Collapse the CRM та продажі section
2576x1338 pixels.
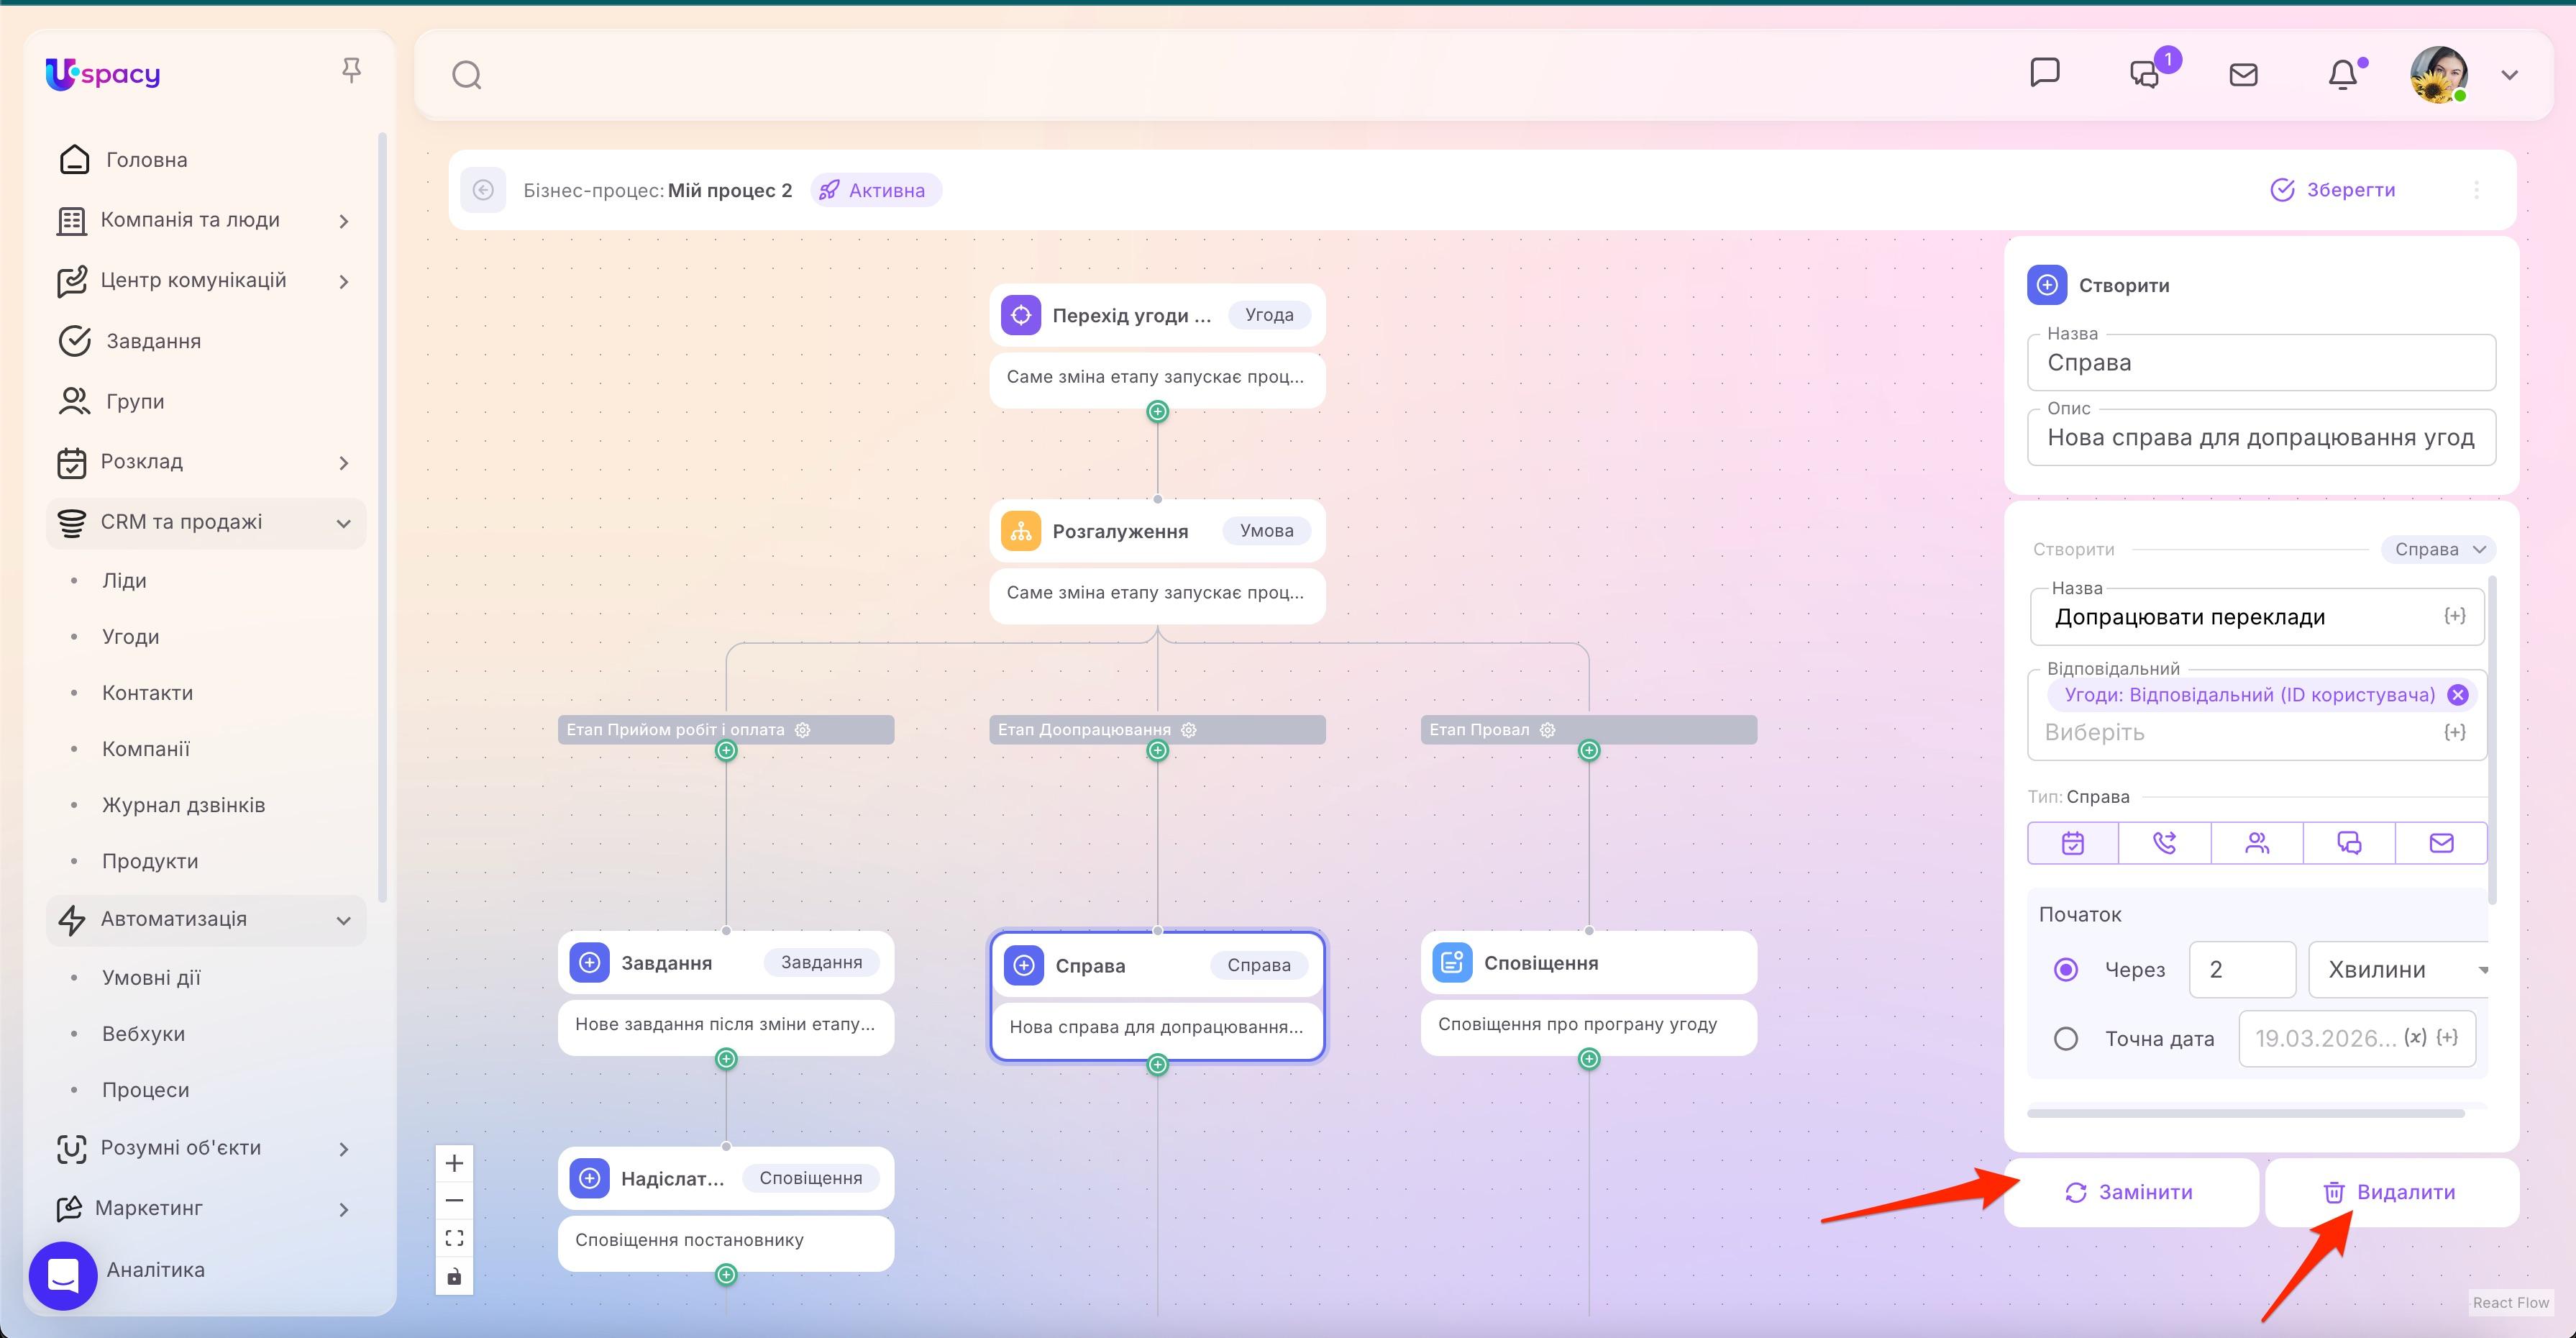click(343, 522)
